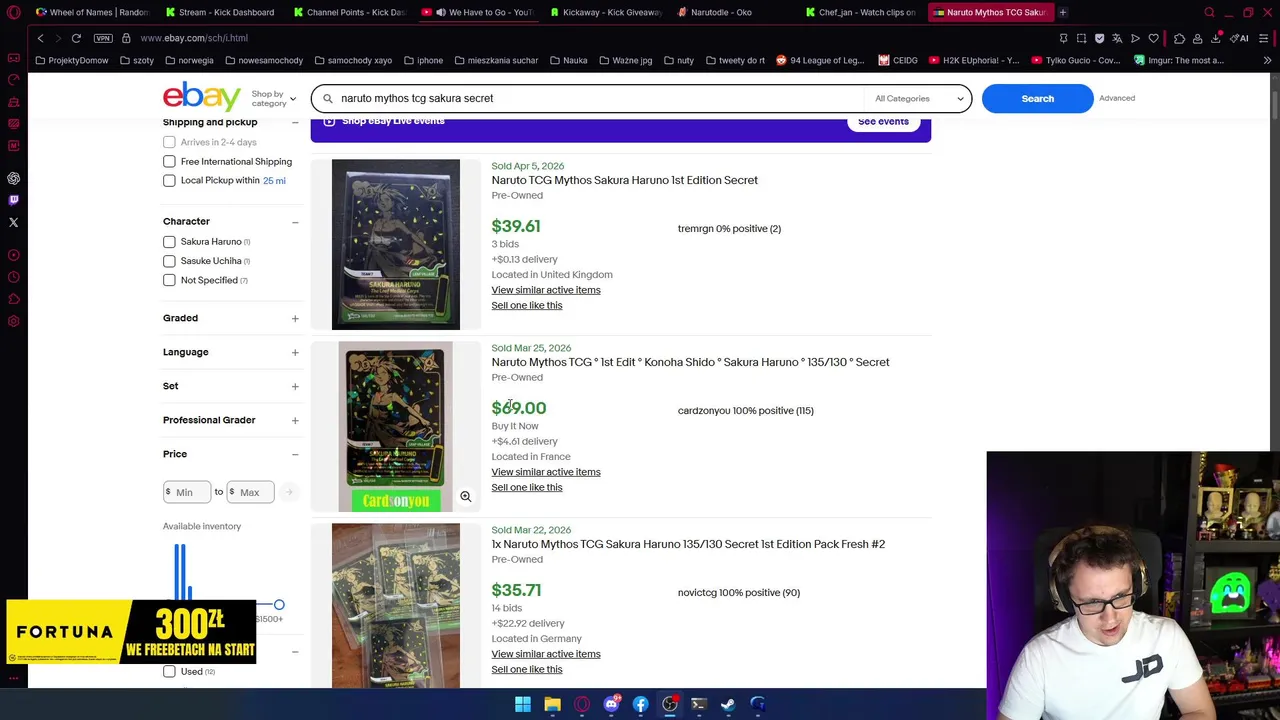
Task: Open Twitch in the Opera sidebar
Action: (13, 200)
